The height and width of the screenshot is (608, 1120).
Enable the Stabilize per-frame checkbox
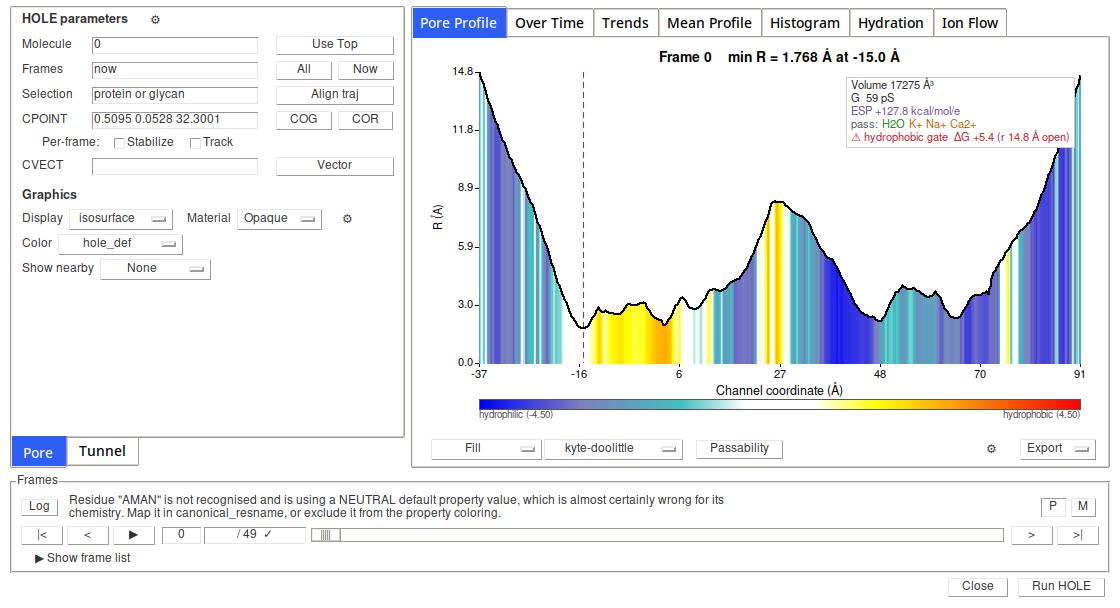[119, 143]
